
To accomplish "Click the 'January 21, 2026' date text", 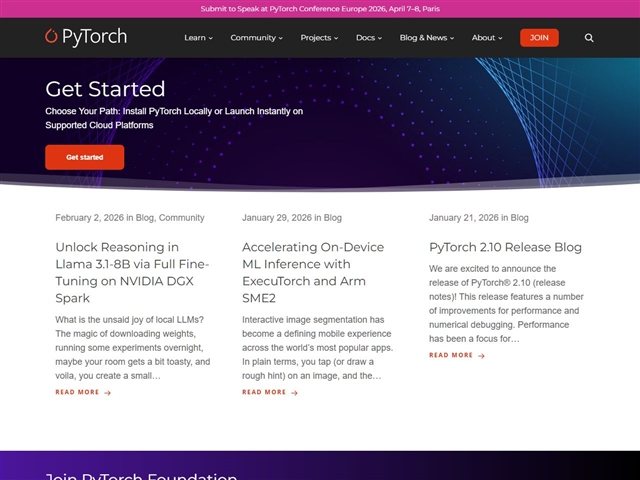I will 464,218.
